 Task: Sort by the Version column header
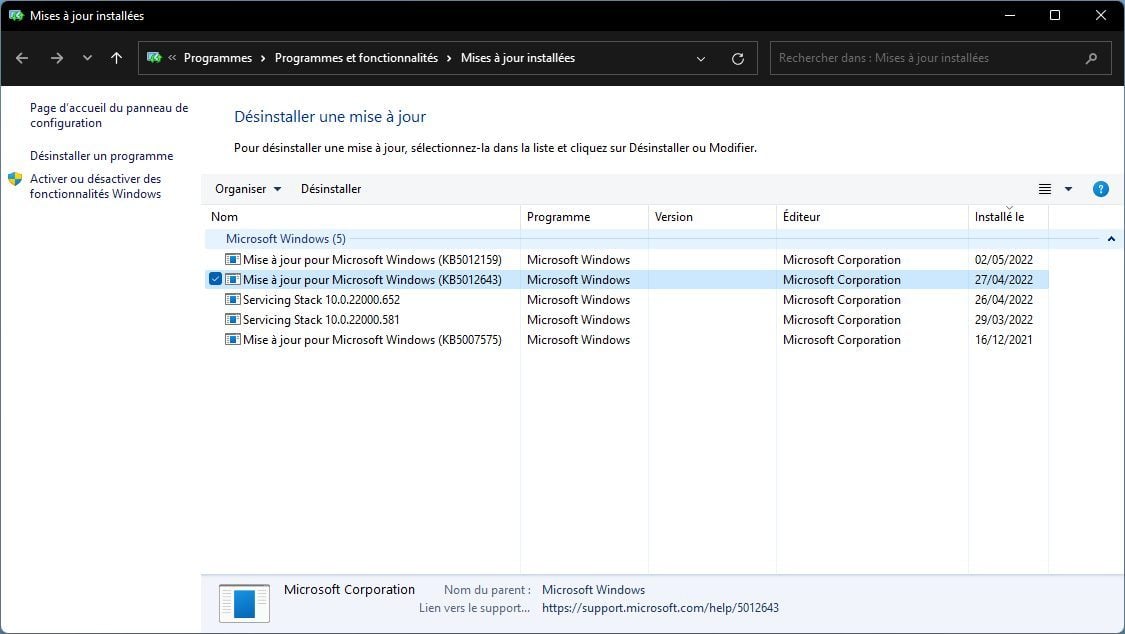click(x=712, y=217)
